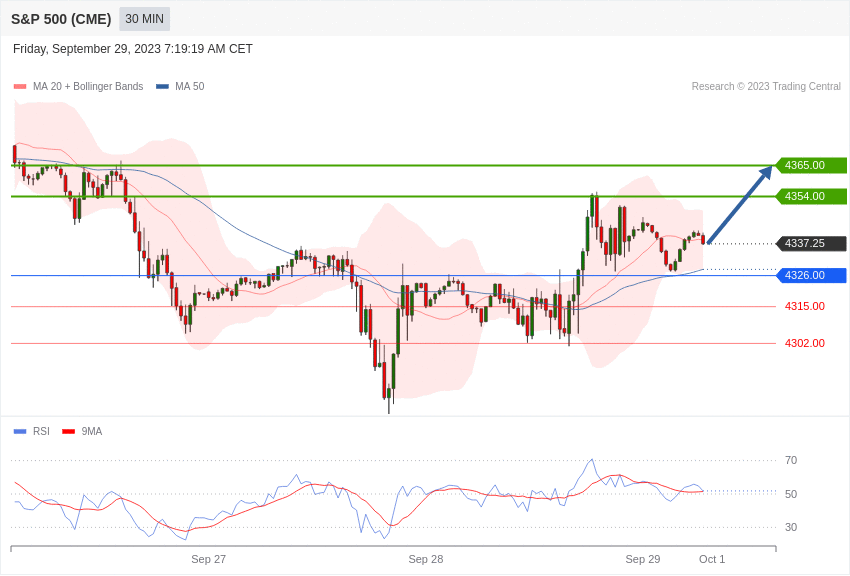The height and width of the screenshot is (576, 850).
Task: Select the red 4315.00 support level
Action: [804, 306]
